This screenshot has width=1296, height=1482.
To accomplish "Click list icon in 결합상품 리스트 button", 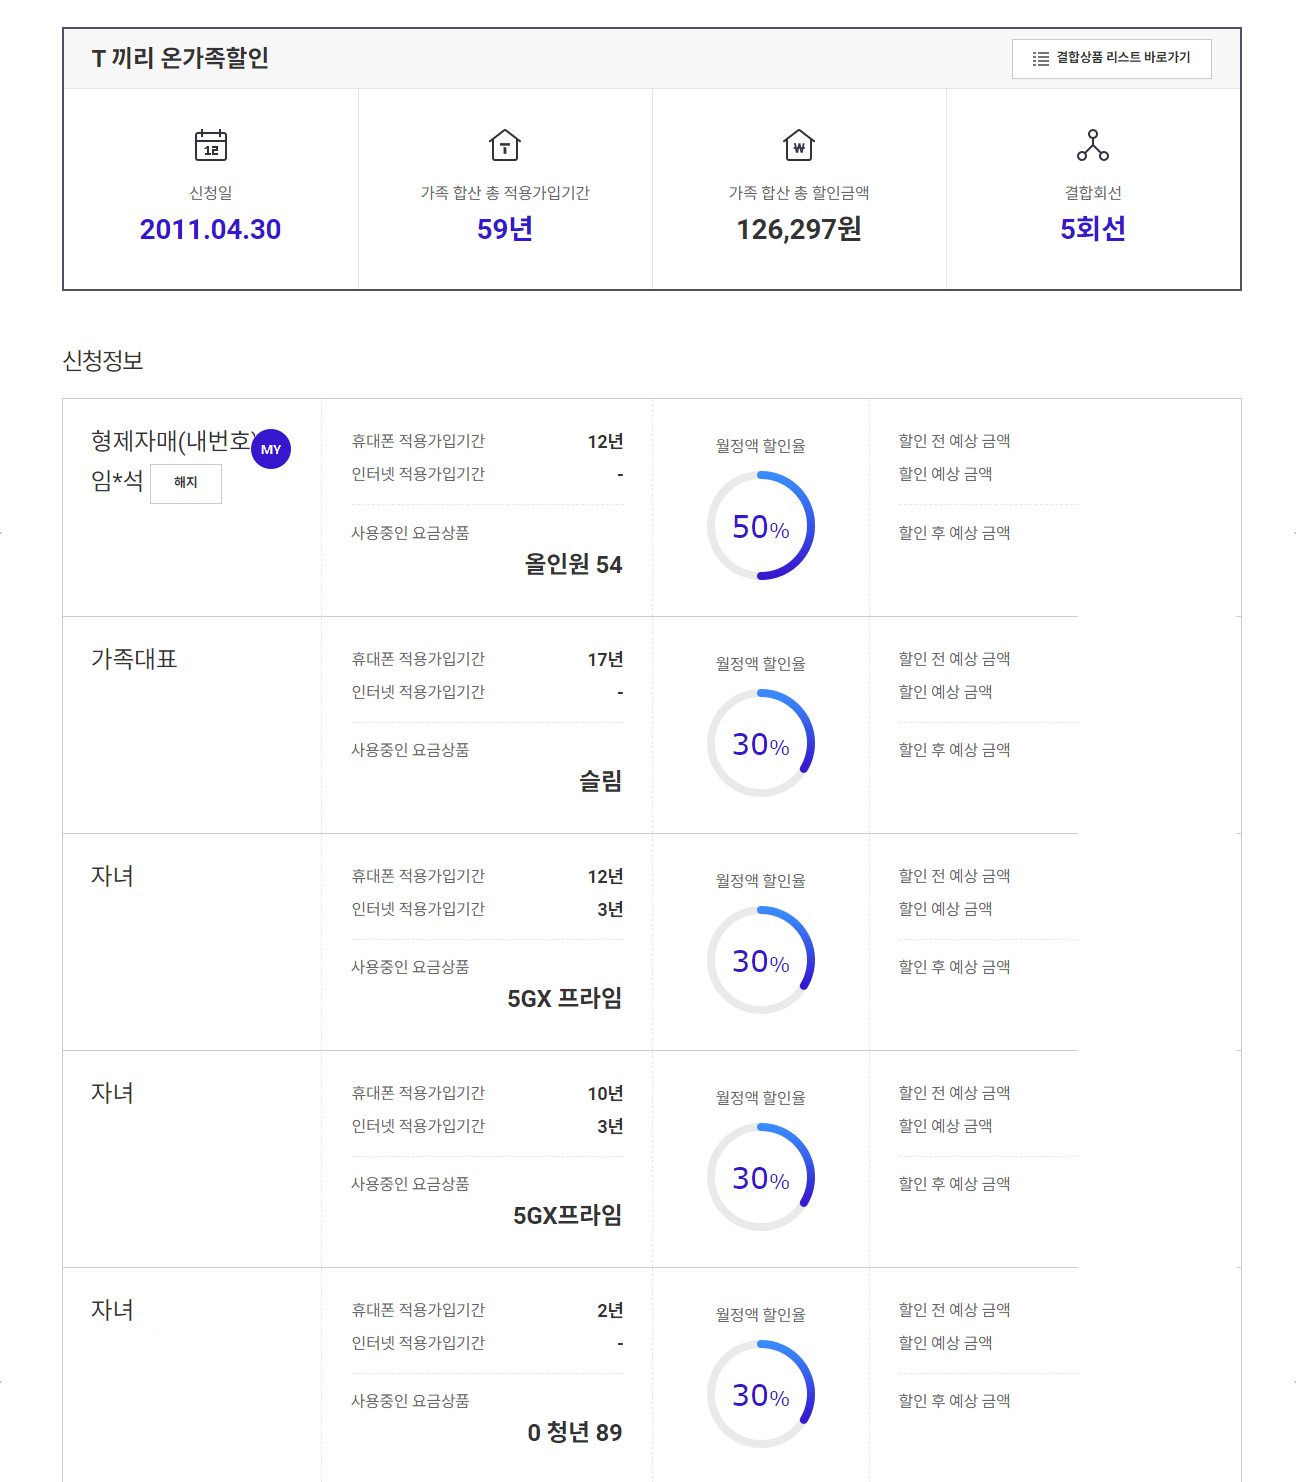I will (x=1041, y=59).
